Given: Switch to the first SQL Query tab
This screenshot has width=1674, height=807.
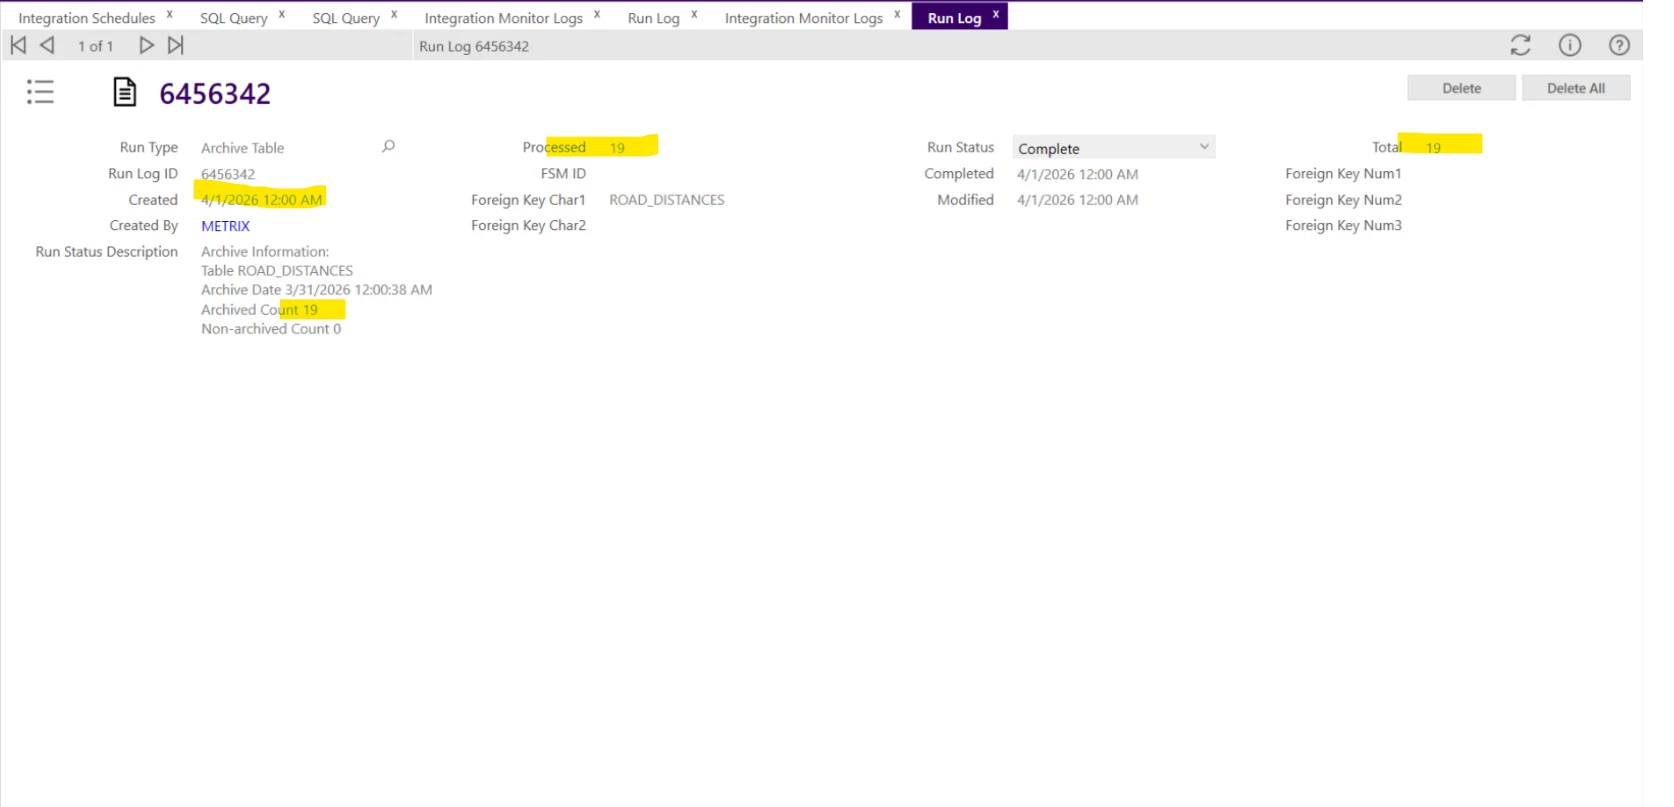Looking at the screenshot, I should pyautogui.click(x=234, y=18).
